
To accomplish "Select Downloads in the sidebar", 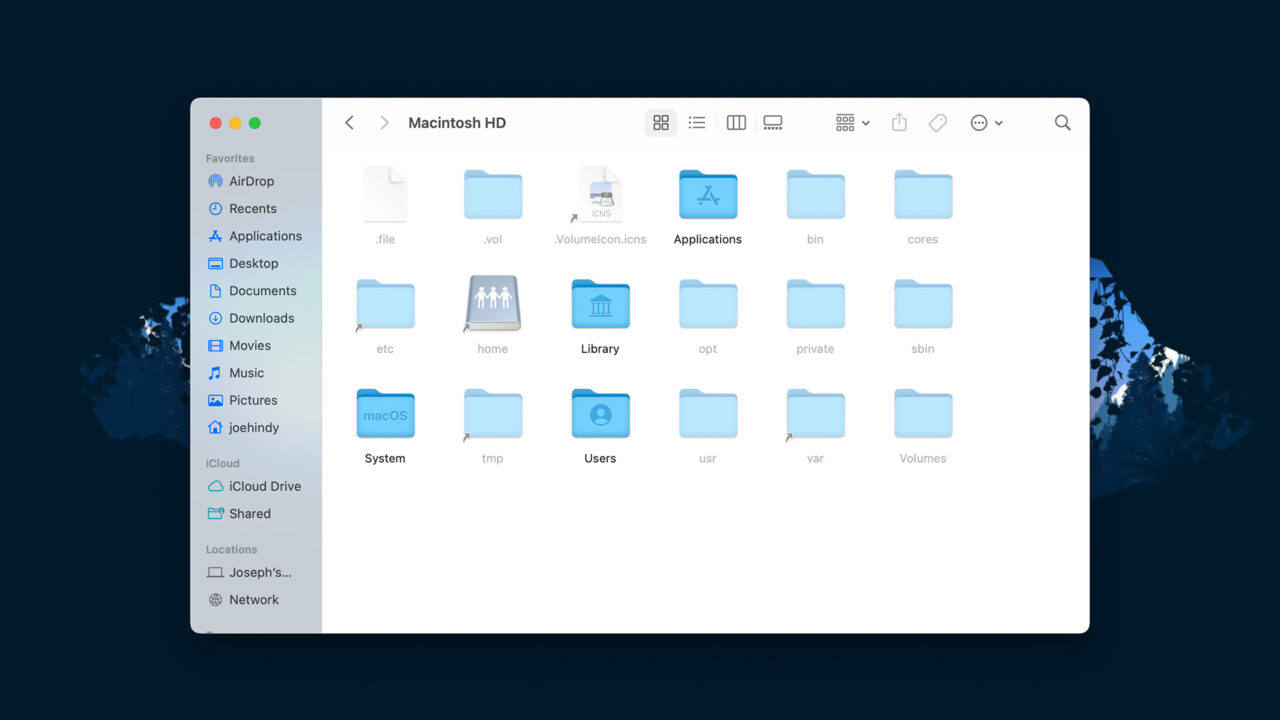I will pyautogui.click(x=261, y=318).
